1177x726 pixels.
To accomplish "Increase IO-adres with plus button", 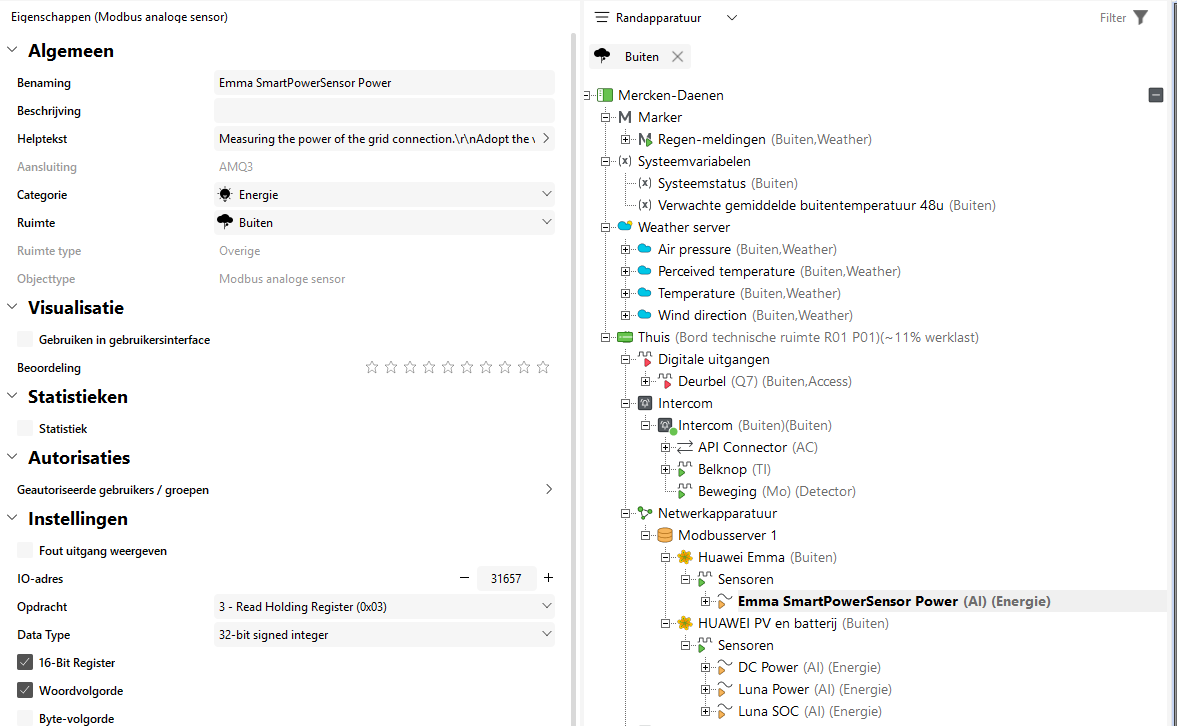I will pos(549,577).
